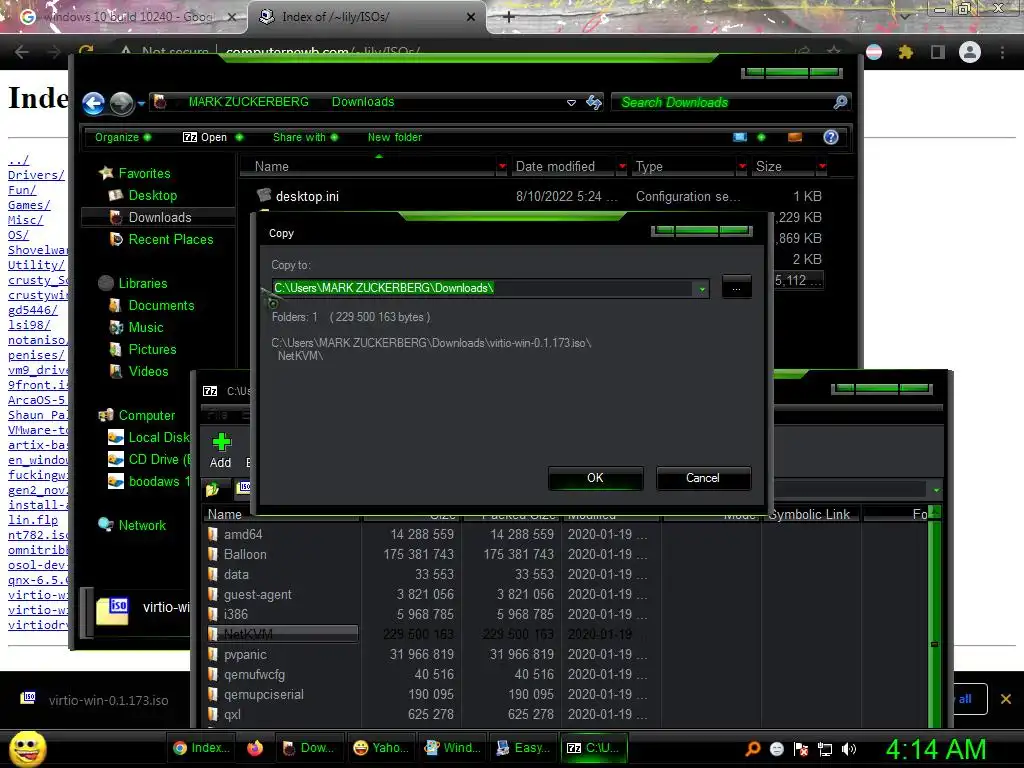Toggle Chrome side panel icon
The image size is (1024, 768).
click(938, 52)
